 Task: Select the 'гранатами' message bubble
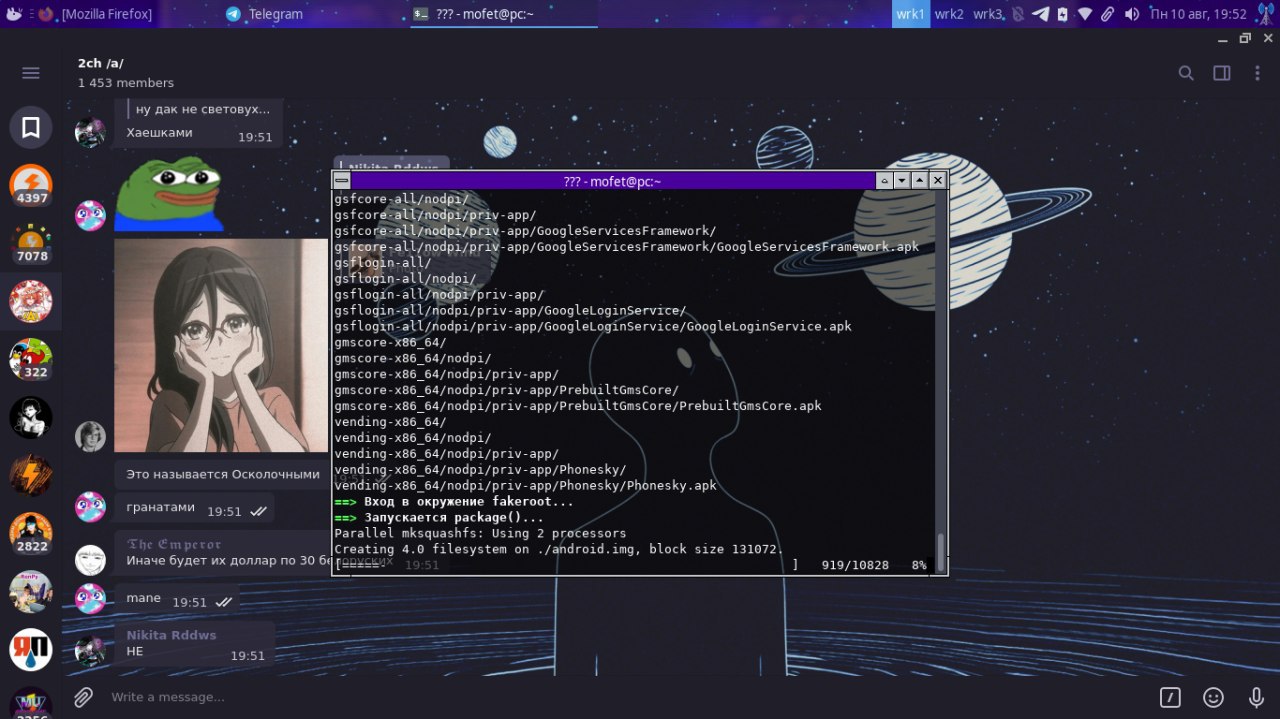194,509
